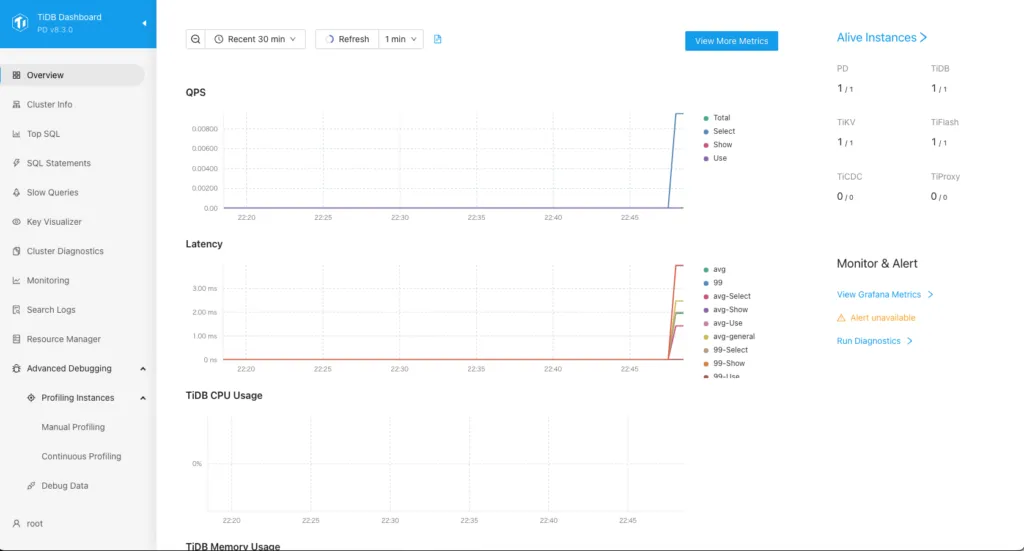Click the SQL Statements lightning icon

tap(16, 163)
